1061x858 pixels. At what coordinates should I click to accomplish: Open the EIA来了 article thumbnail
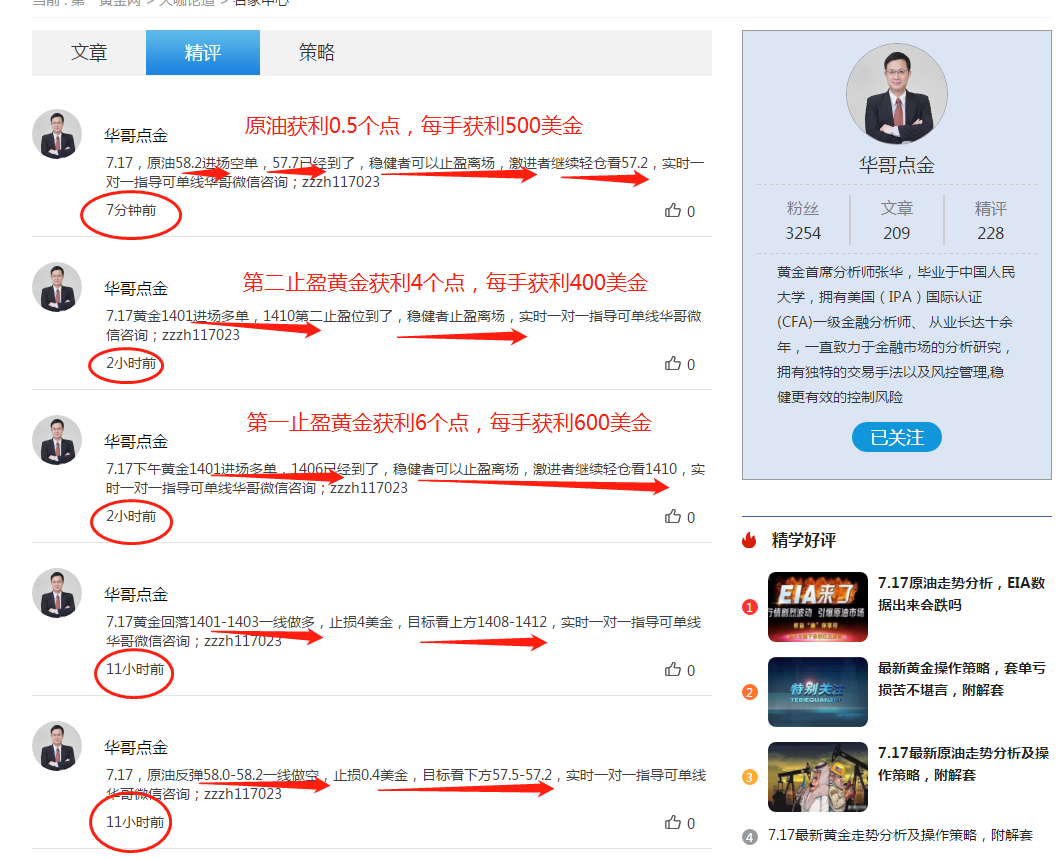coord(817,606)
